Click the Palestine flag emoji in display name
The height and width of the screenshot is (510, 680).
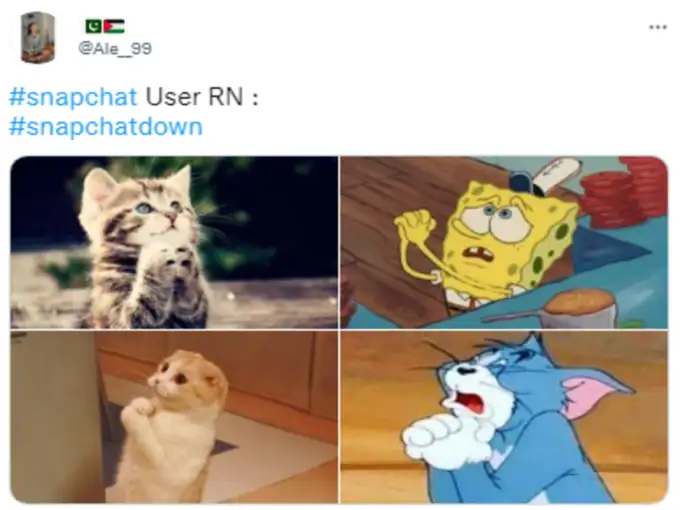(x=114, y=26)
